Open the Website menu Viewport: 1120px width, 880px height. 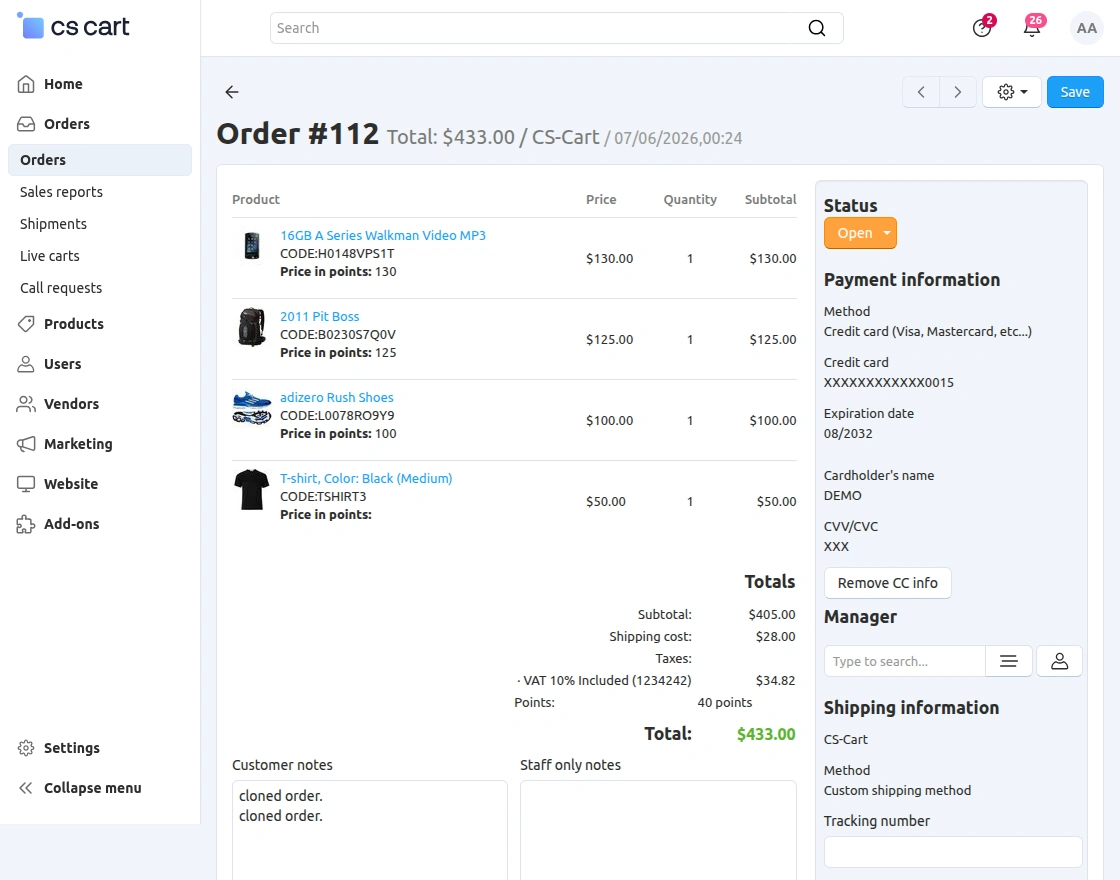click(x=71, y=484)
